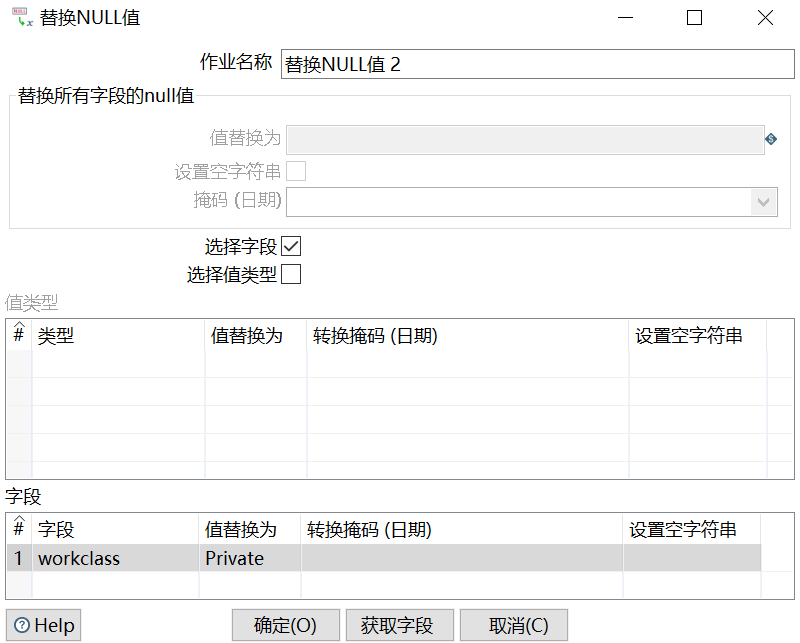800x643 pixels.
Task: Click the 确定(O) button
Action: pos(285,624)
